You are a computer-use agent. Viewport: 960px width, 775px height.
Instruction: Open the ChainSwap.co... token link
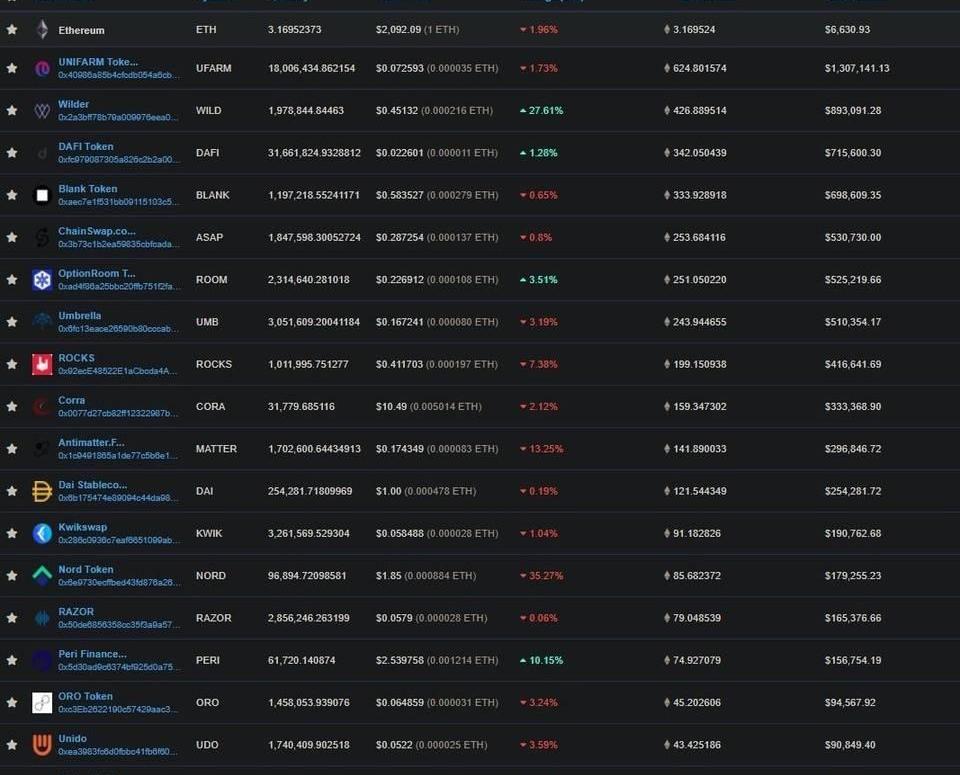(x=96, y=231)
